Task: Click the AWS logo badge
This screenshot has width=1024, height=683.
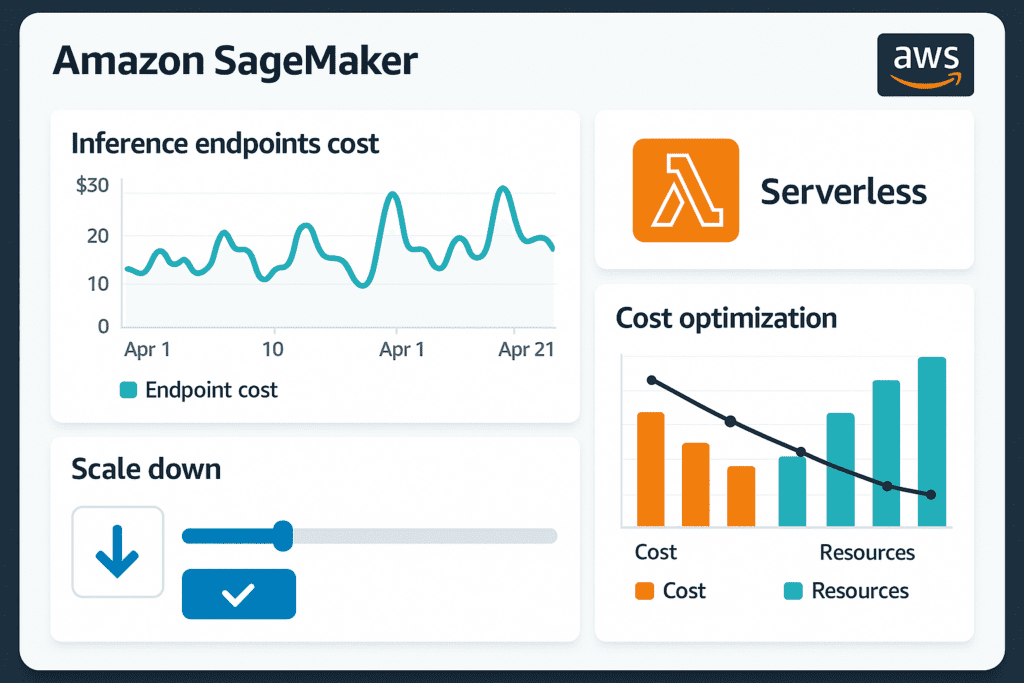Action: coord(925,65)
